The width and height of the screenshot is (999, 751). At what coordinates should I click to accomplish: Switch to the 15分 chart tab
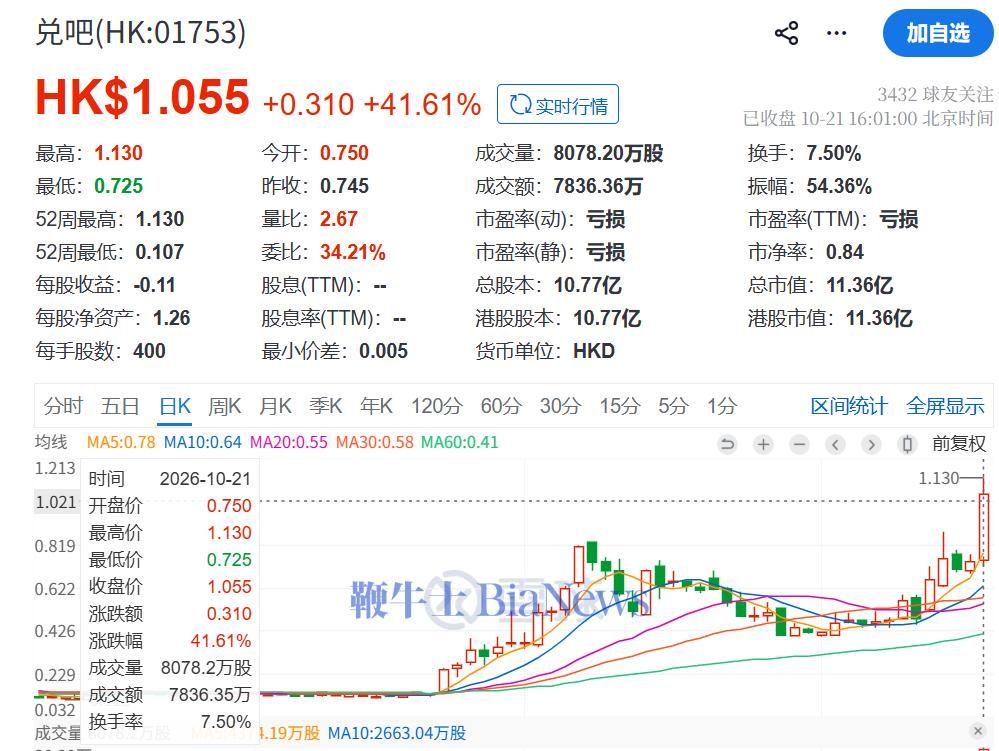(619, 406)
